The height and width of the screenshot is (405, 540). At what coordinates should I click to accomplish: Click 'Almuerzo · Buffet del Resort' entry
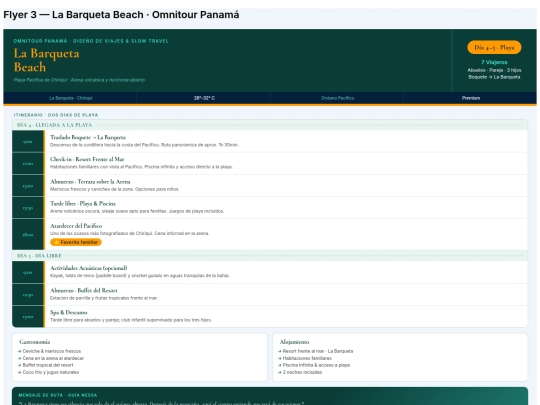coord(84,290)
